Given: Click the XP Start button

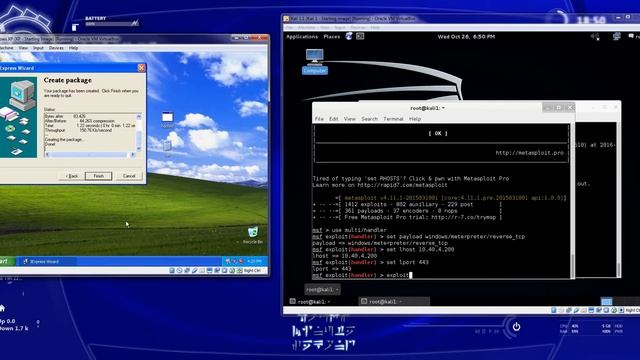Looking at the screenshot, I should (7, 261).
